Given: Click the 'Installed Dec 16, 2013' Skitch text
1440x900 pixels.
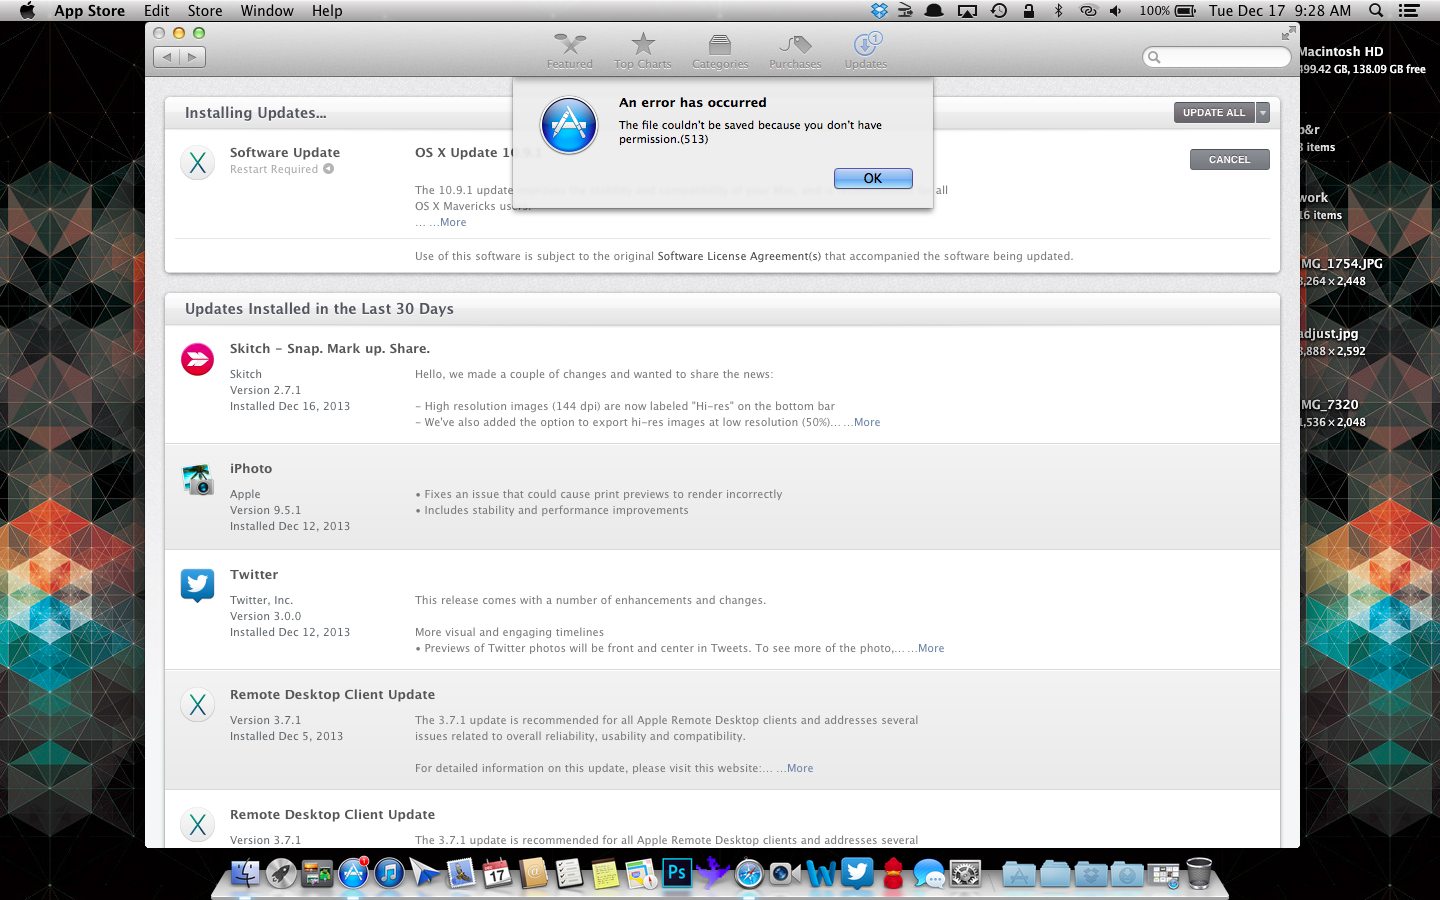Looking at the screenshot, I should coord(290,406).
